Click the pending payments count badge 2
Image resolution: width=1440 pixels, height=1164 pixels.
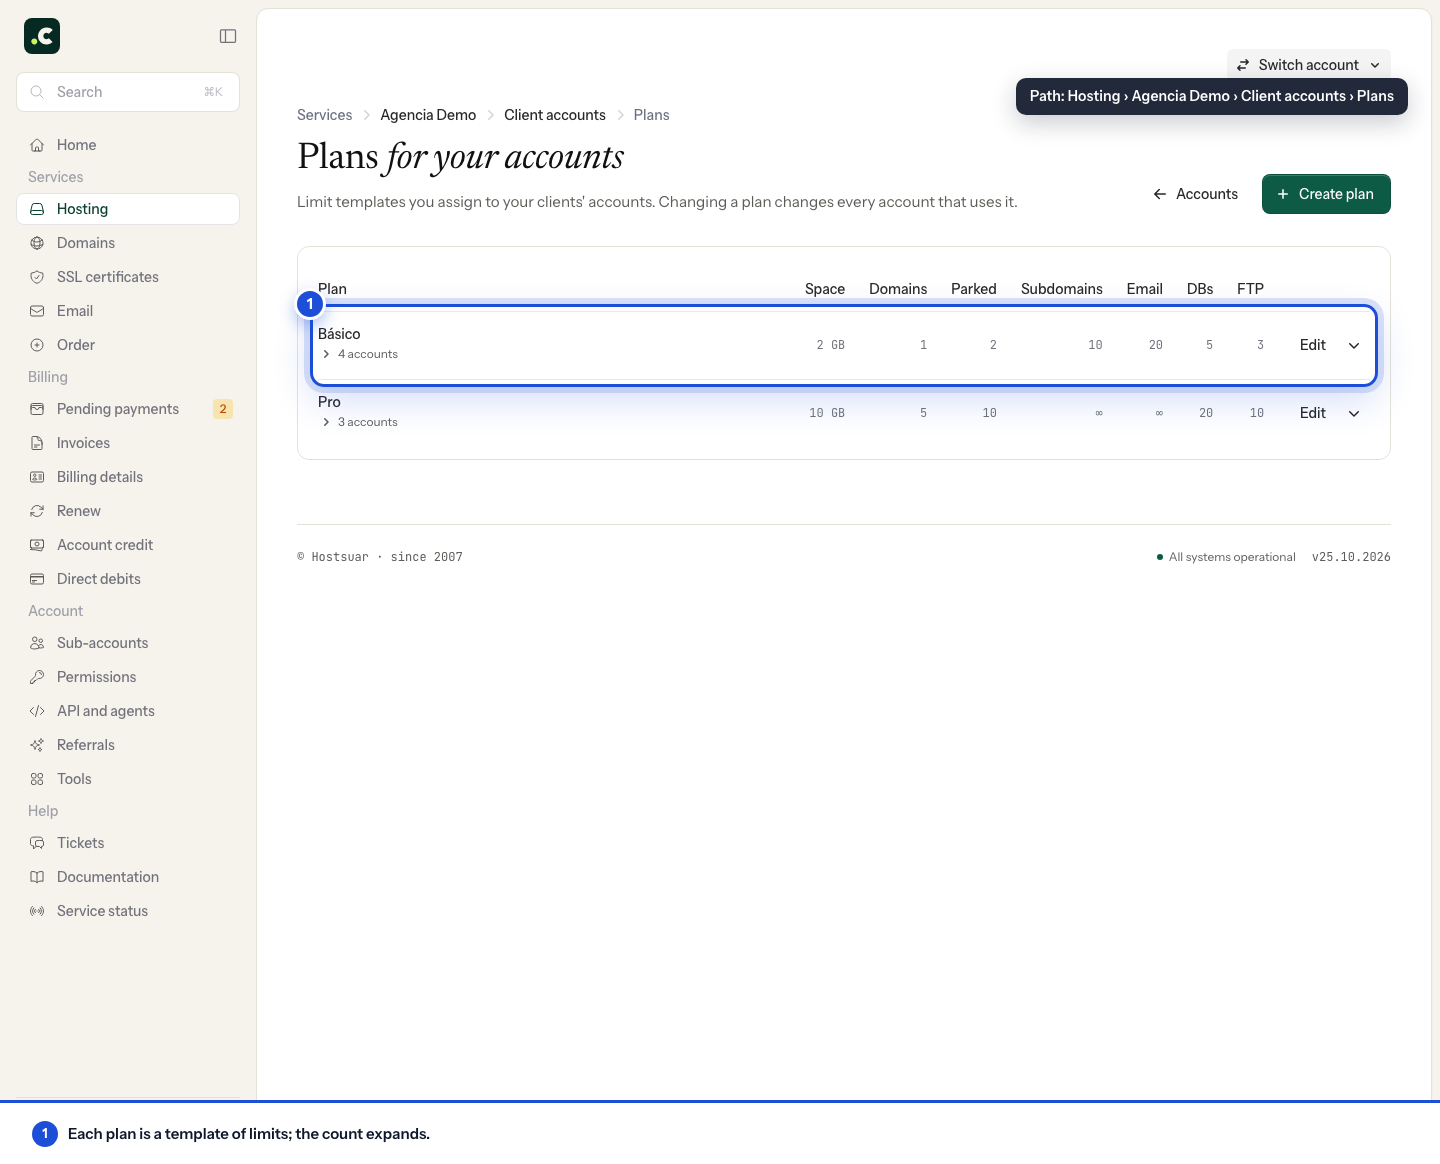pyautogui.click(x=223, y=409)
